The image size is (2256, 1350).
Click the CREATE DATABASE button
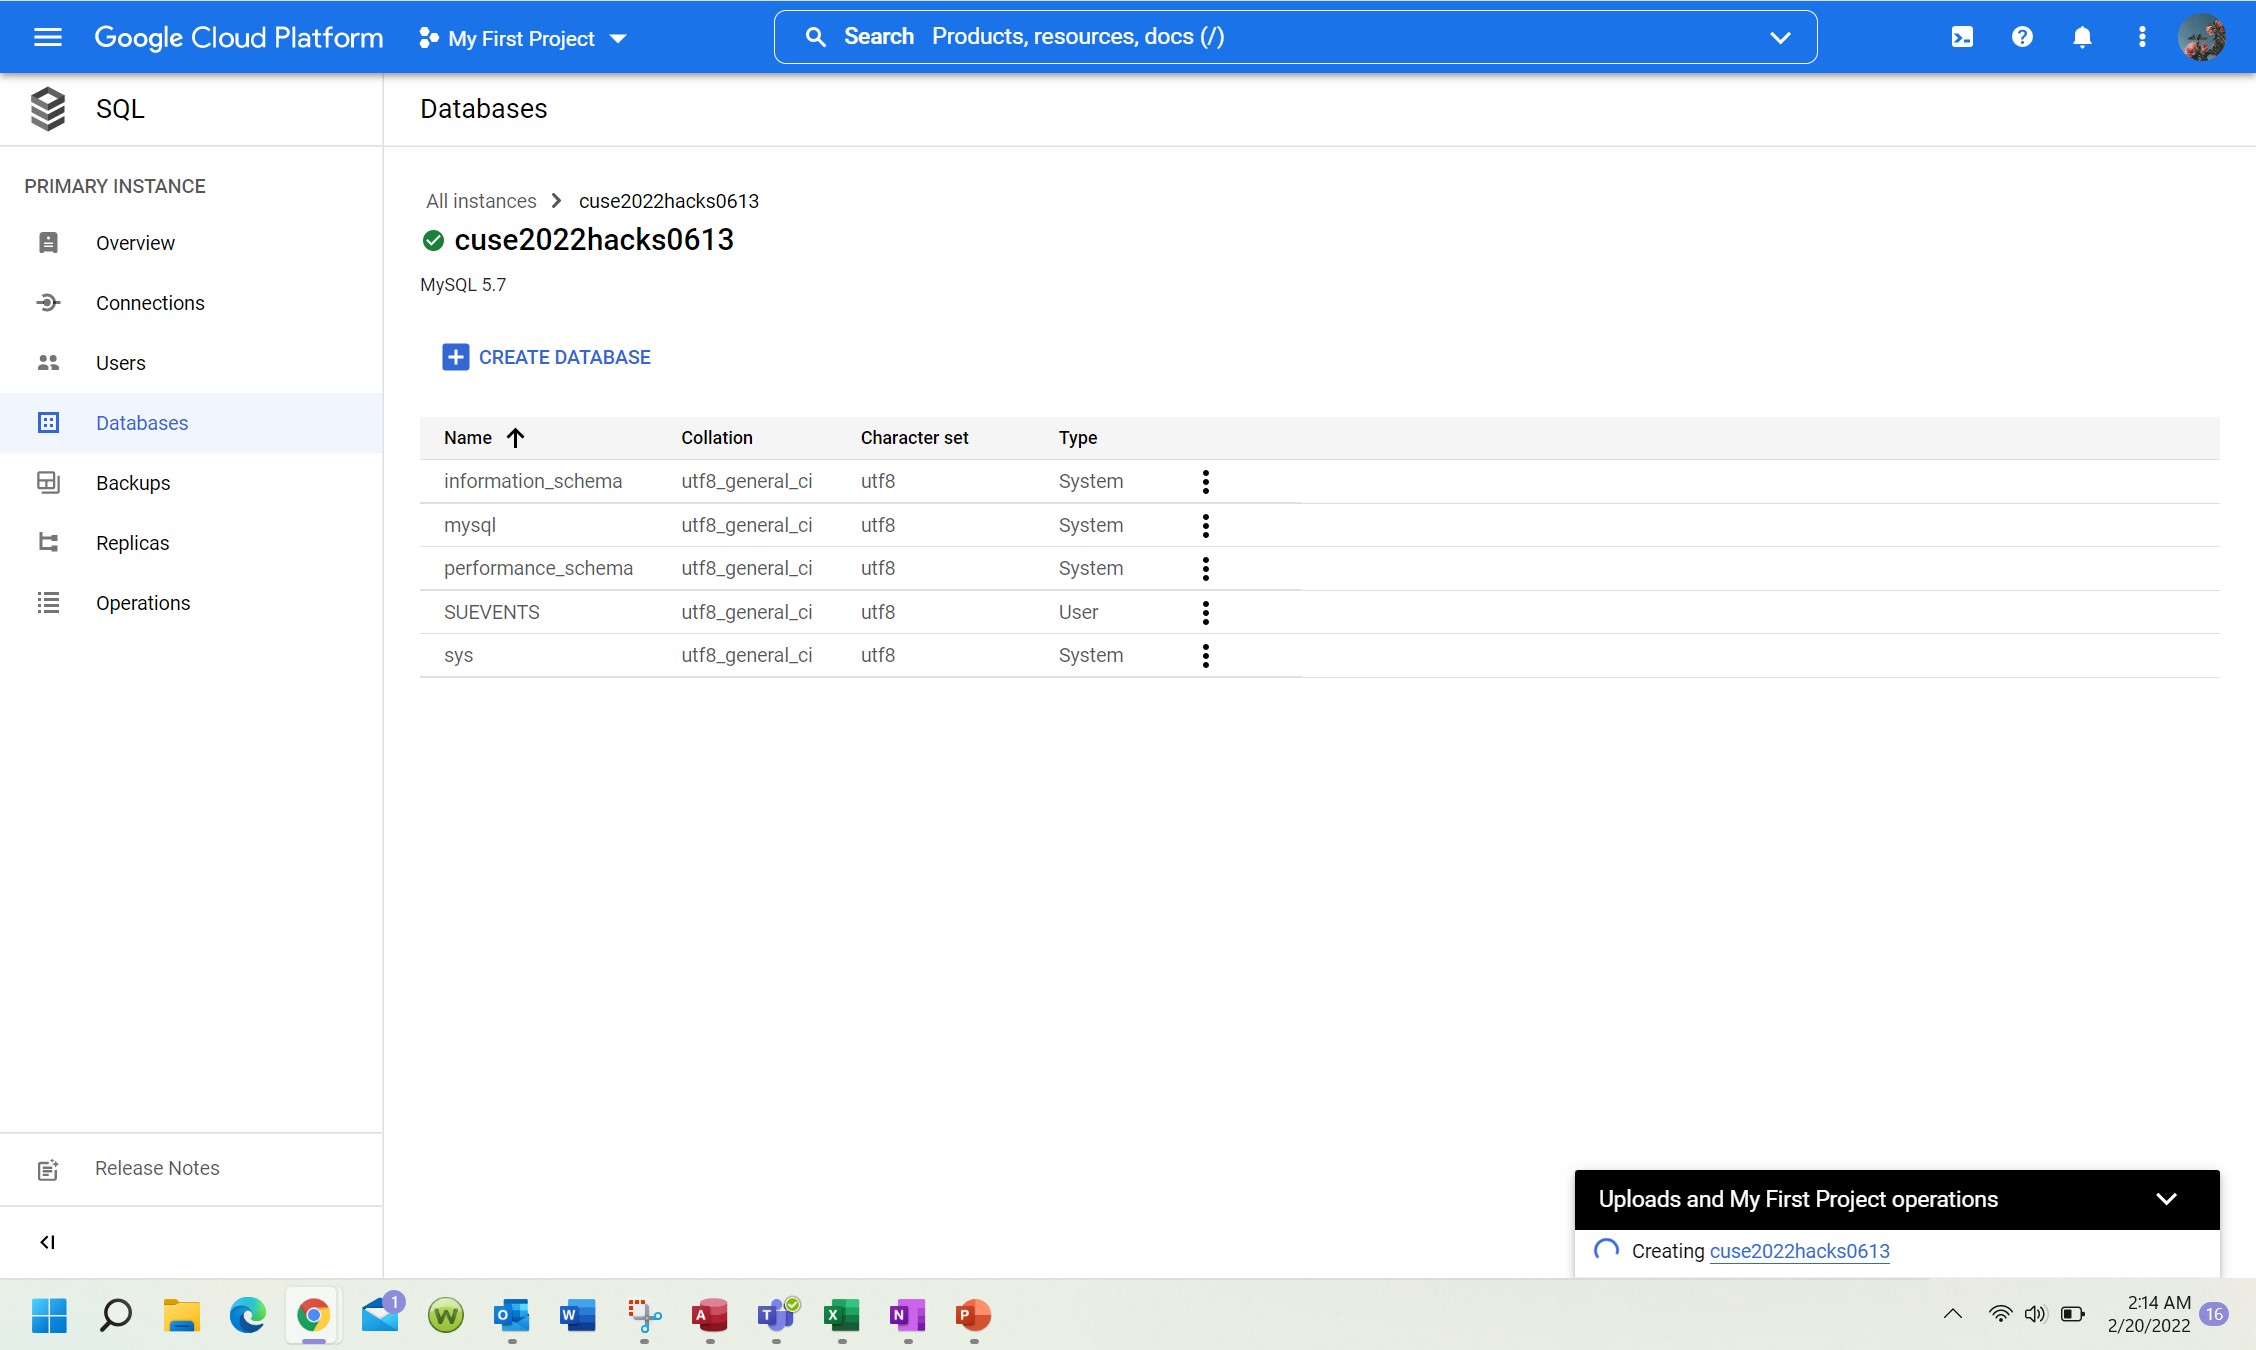[546, 357]
